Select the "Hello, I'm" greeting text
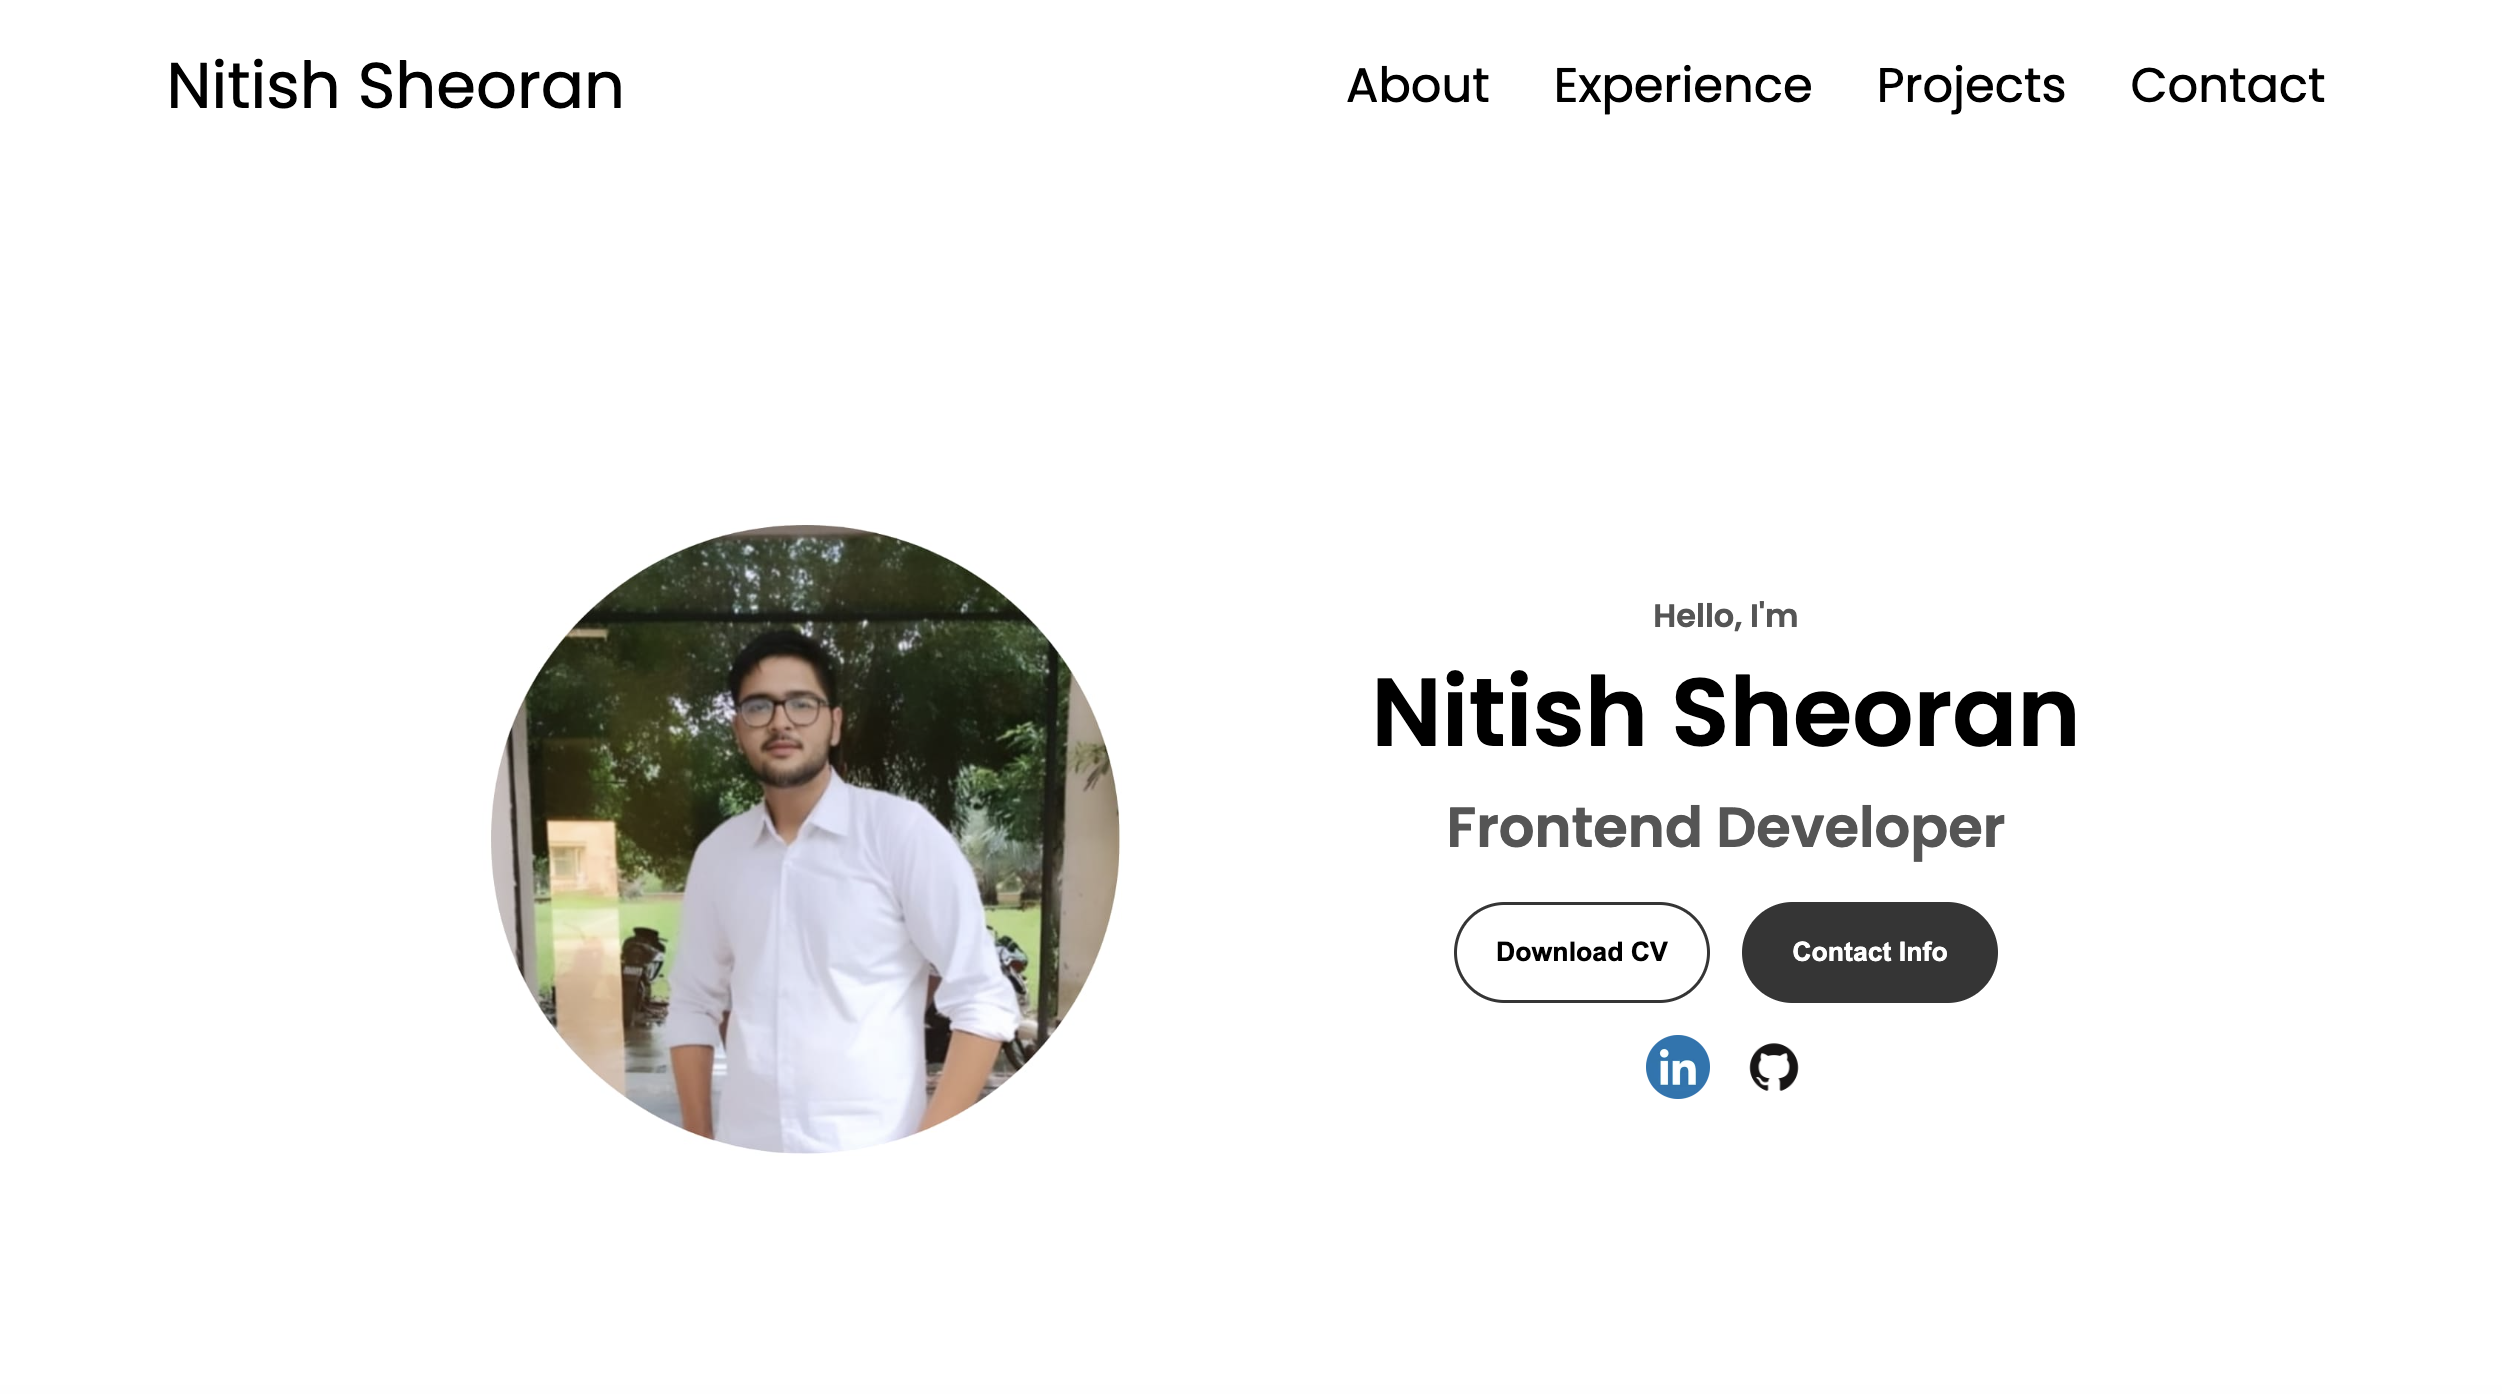2502x1394 pixels. tap(1725, 616)
